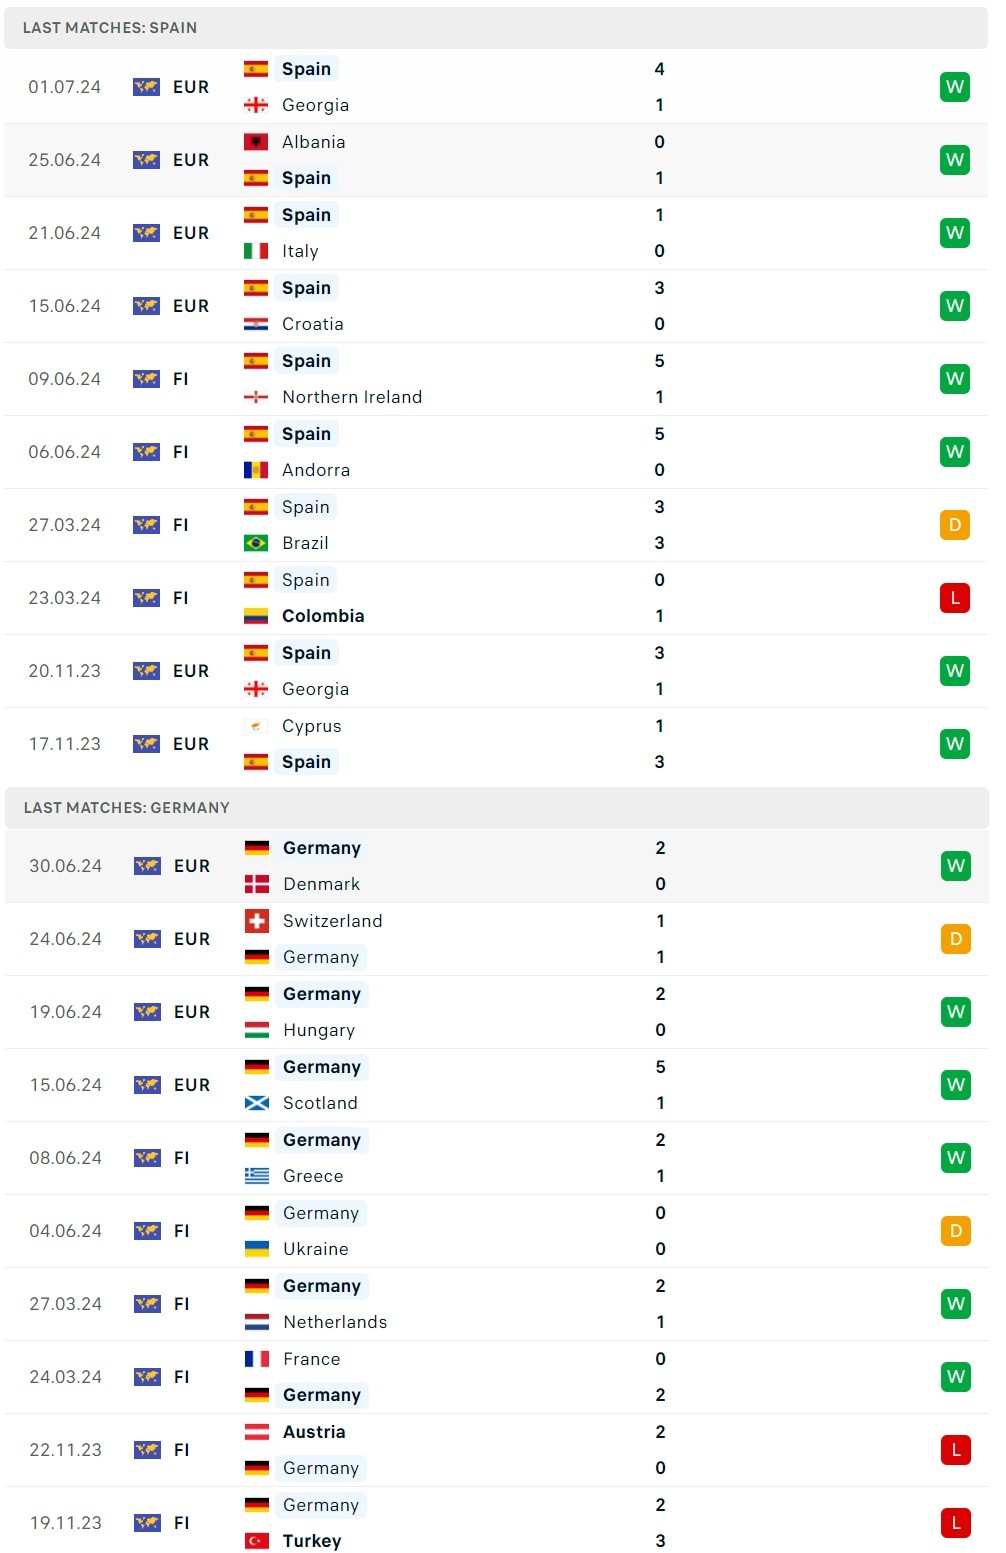
Task: Click the Italy flag icon
Action: pos(256,251)
